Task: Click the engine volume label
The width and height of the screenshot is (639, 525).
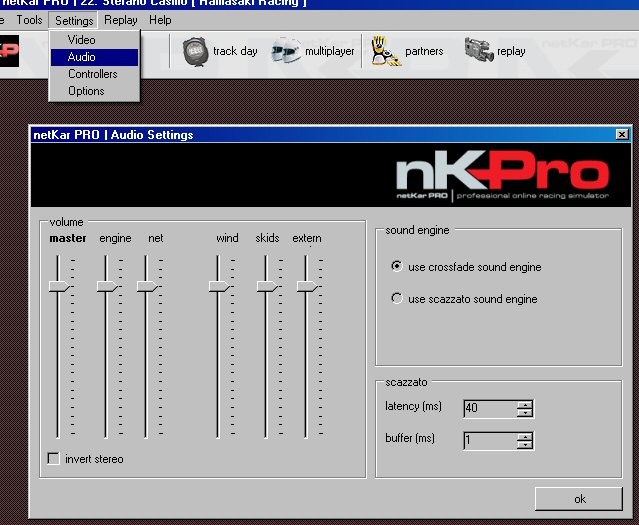Action: (115, 238)
